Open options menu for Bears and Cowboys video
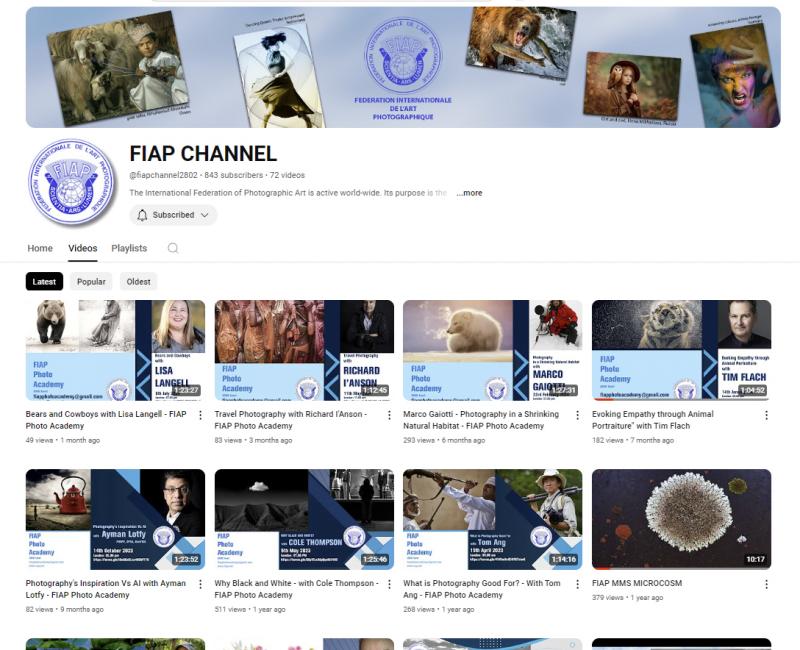Image resolution: width=800 pixels, height=650 pixels. tap(201, 415)
